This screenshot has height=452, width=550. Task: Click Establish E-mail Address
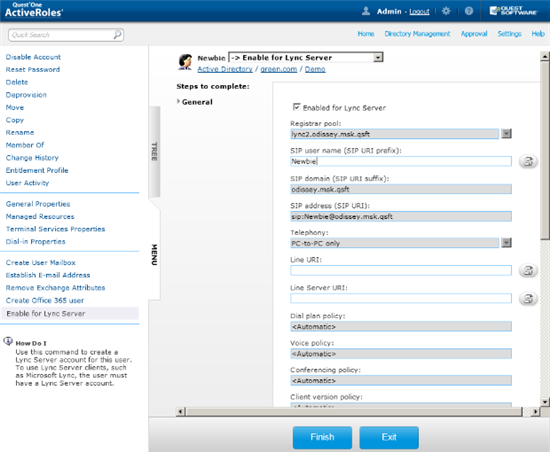pyautogui.click(x=48, y=275)
